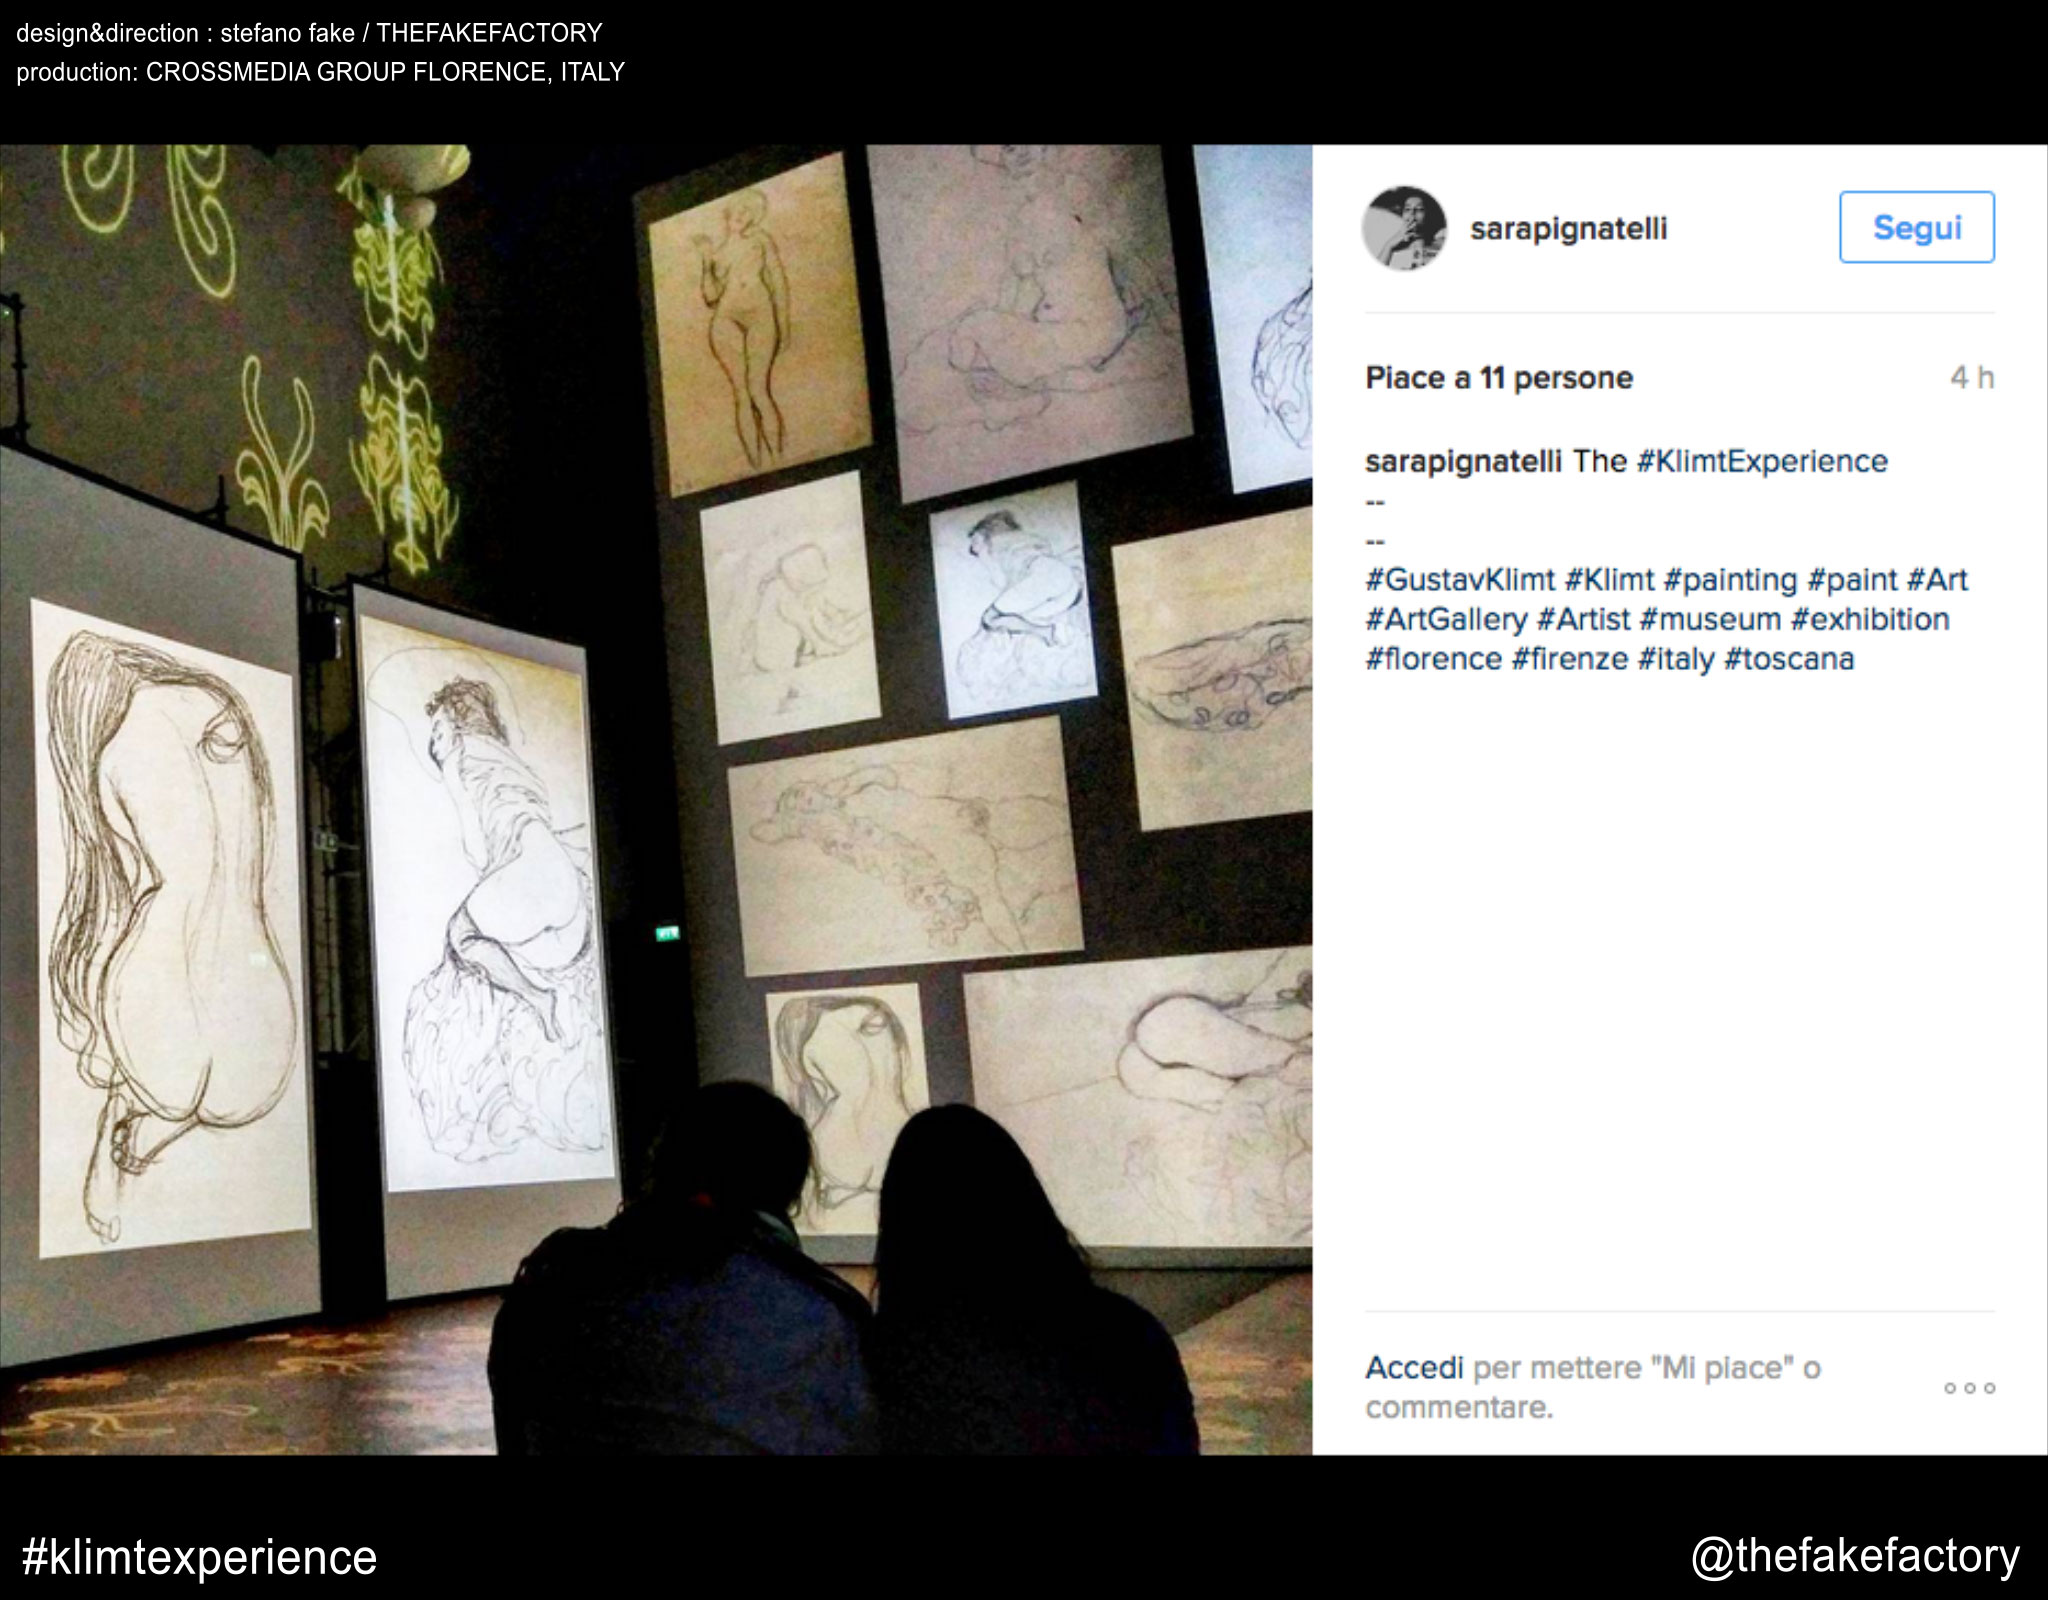Viewport: 2048px width, 1600px height.
Task: Open sarapignatelli username in header
Action: coord(1568,229)
